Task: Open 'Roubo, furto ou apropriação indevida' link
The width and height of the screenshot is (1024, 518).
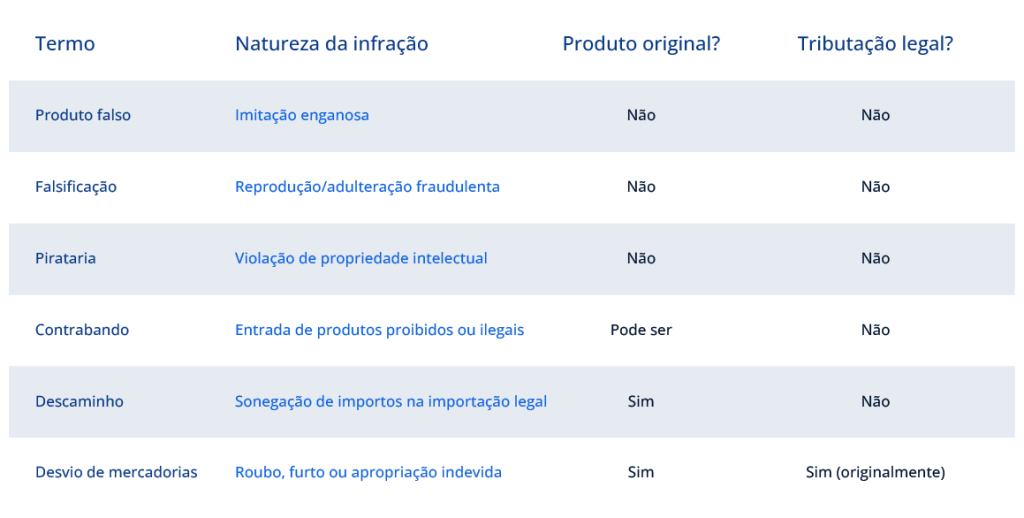Action: tap(368, 472)
